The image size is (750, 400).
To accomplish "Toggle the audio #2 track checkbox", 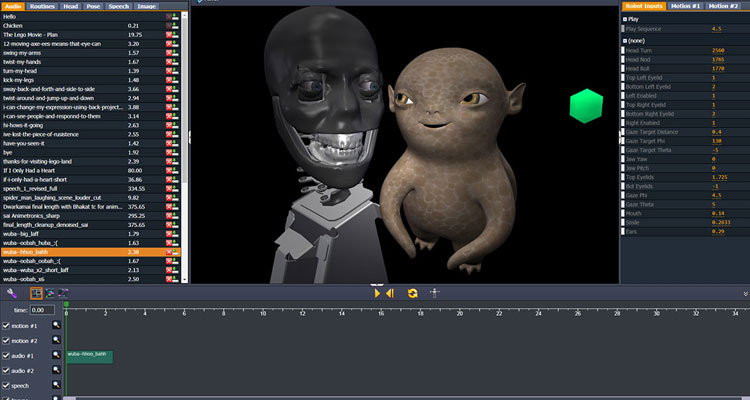I will (x=8, y=370).
